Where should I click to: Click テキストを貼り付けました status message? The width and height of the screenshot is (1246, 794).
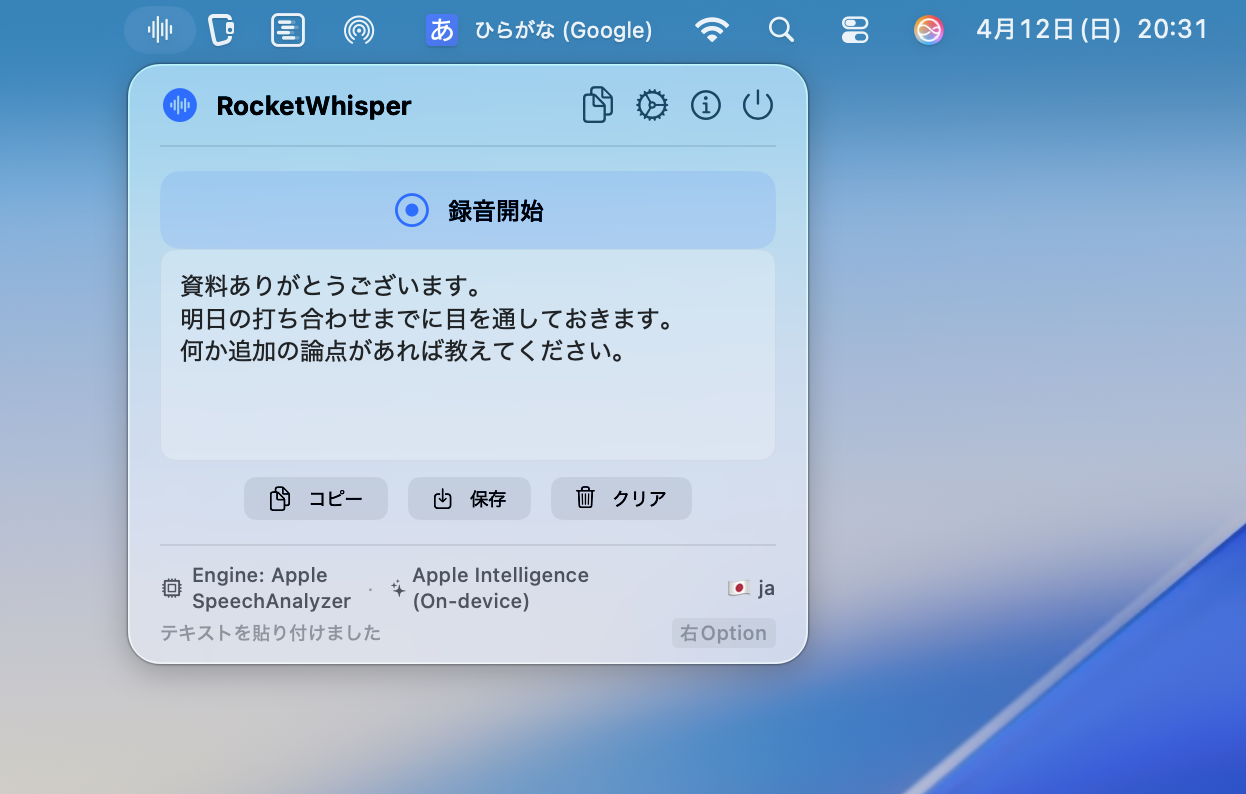pyautogui.click(x=271, y=633)
